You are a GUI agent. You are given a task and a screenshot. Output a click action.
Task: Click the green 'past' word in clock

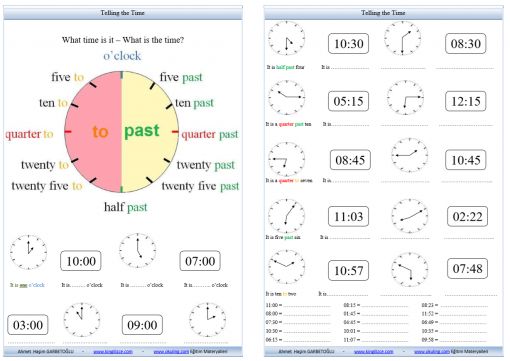pos(142,130)
